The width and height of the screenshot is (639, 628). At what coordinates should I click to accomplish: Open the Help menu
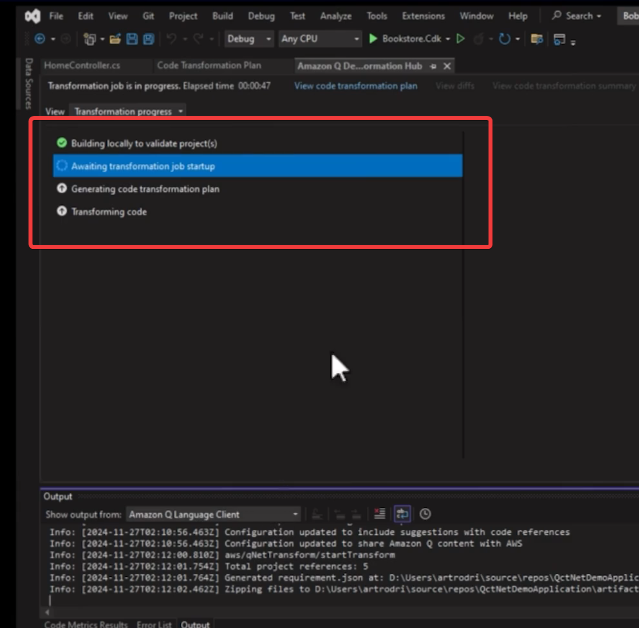pyautogui.click(x=518, y=16)
